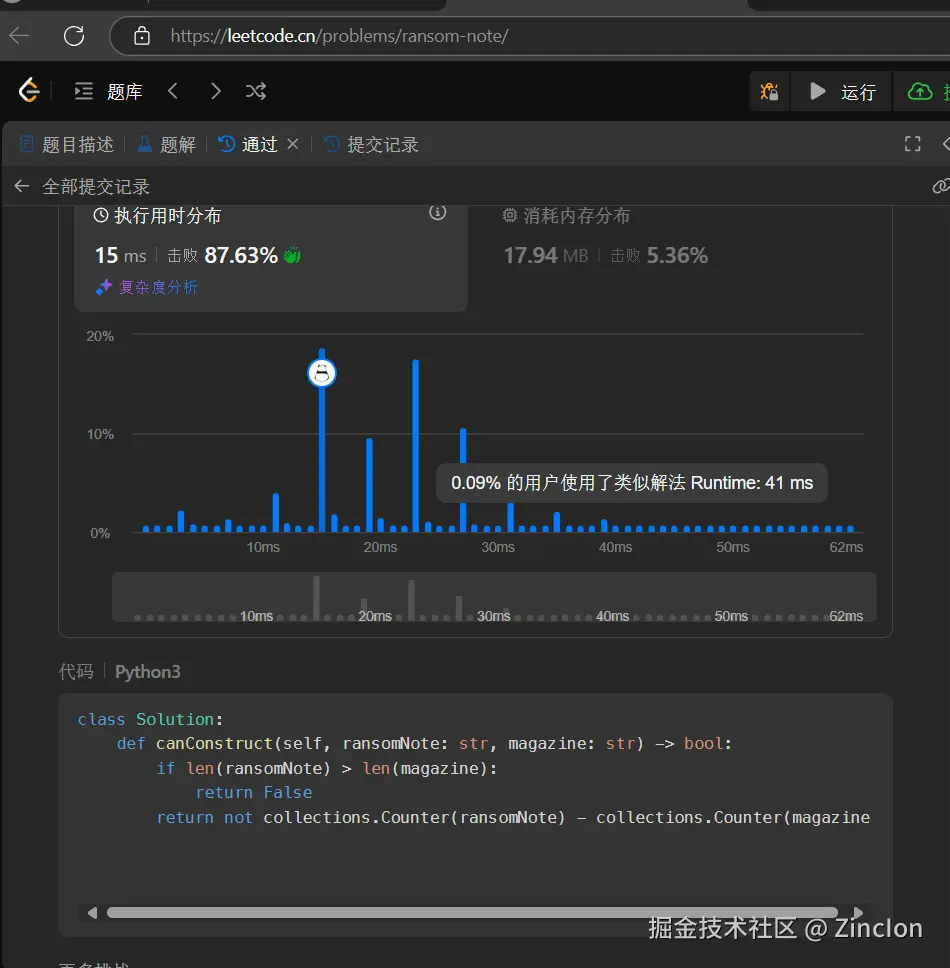Image resolution: width=950 pixels, height=968 pixels.
Task: Close the 通过 tab
Action: 293,144
